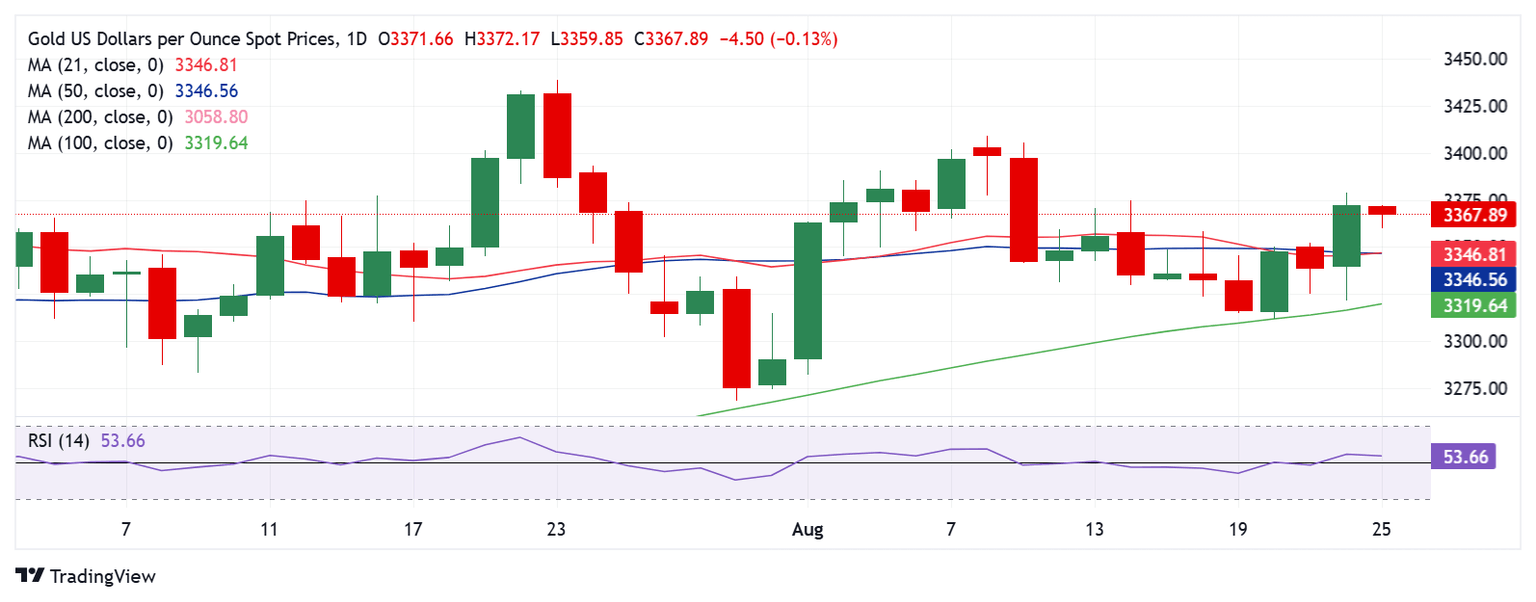The image size is (1536, 602).
Task: Click the tall red candlestick above date 23
Action: pyautogui.click(x=557, y=135)
